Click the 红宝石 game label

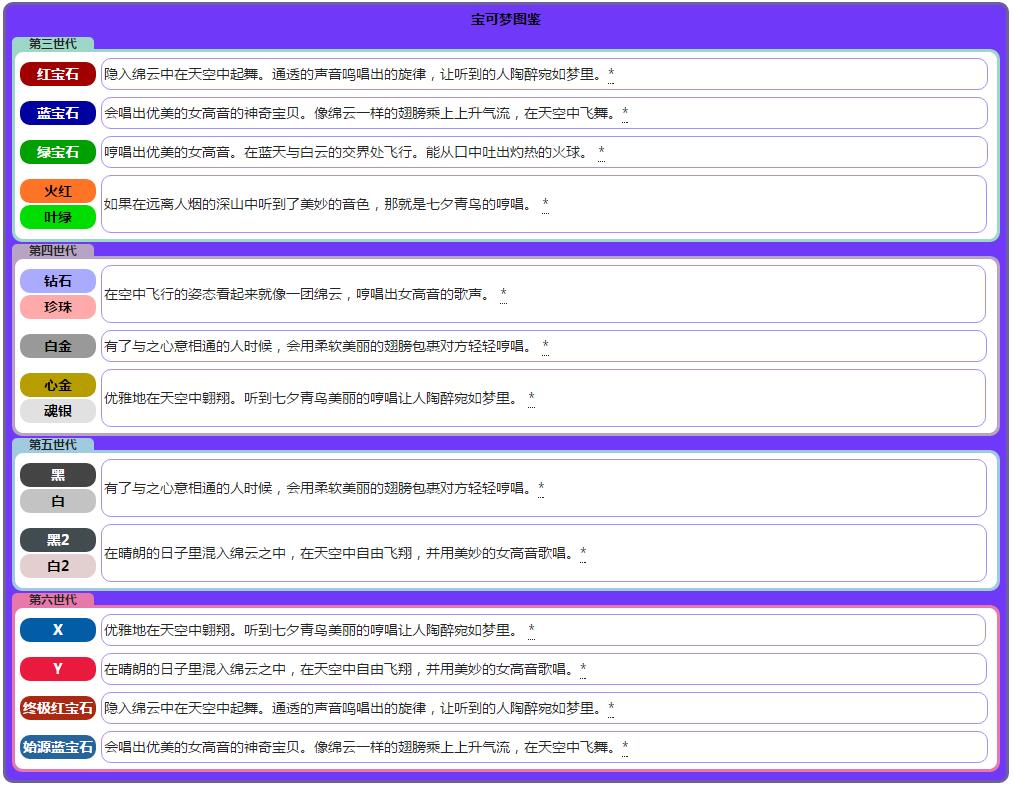click(x=57, y=74)
